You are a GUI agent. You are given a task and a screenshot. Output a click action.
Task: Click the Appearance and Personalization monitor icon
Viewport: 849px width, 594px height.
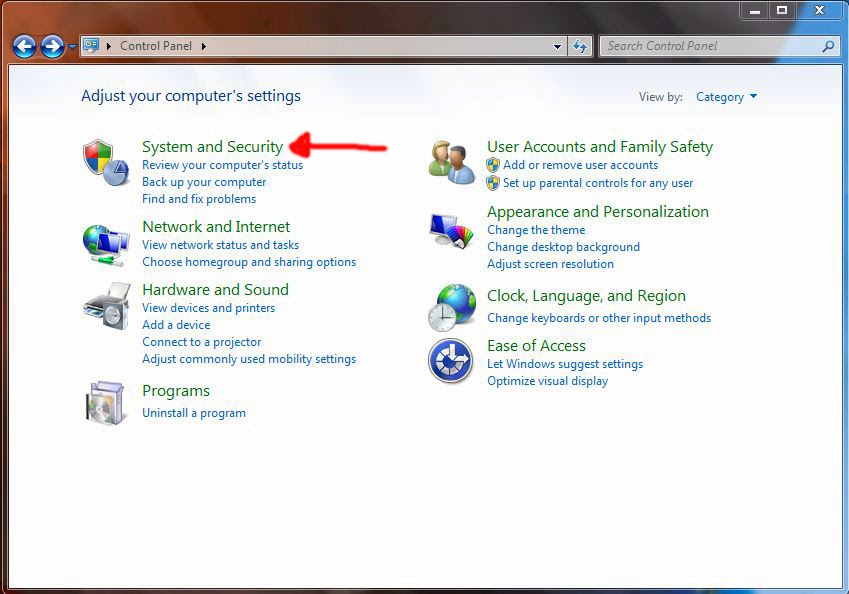click(x=452, y=231)
